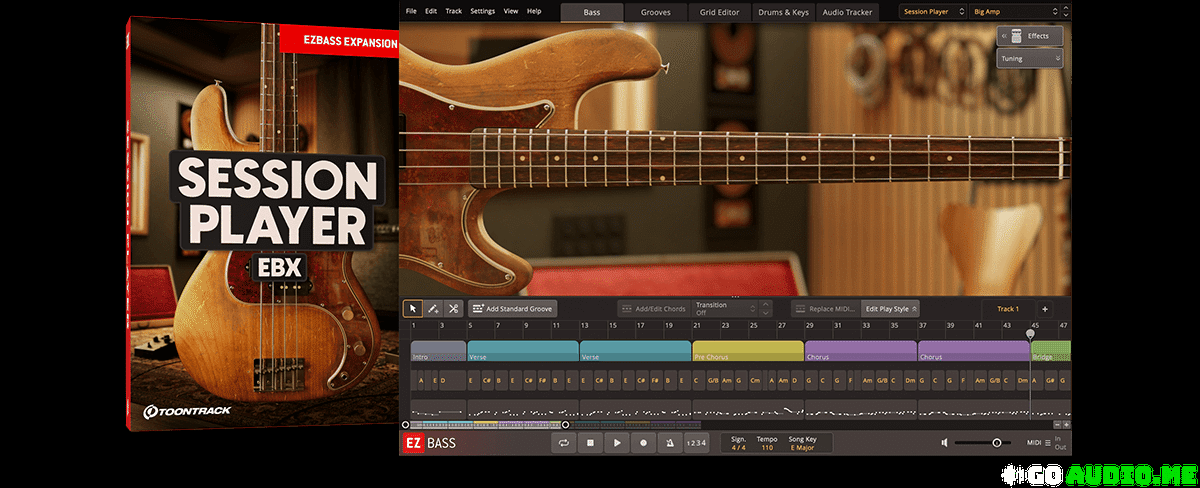Toggle the metronome icon
This screenshot has width=1200, height=488.
click(669, 442)
